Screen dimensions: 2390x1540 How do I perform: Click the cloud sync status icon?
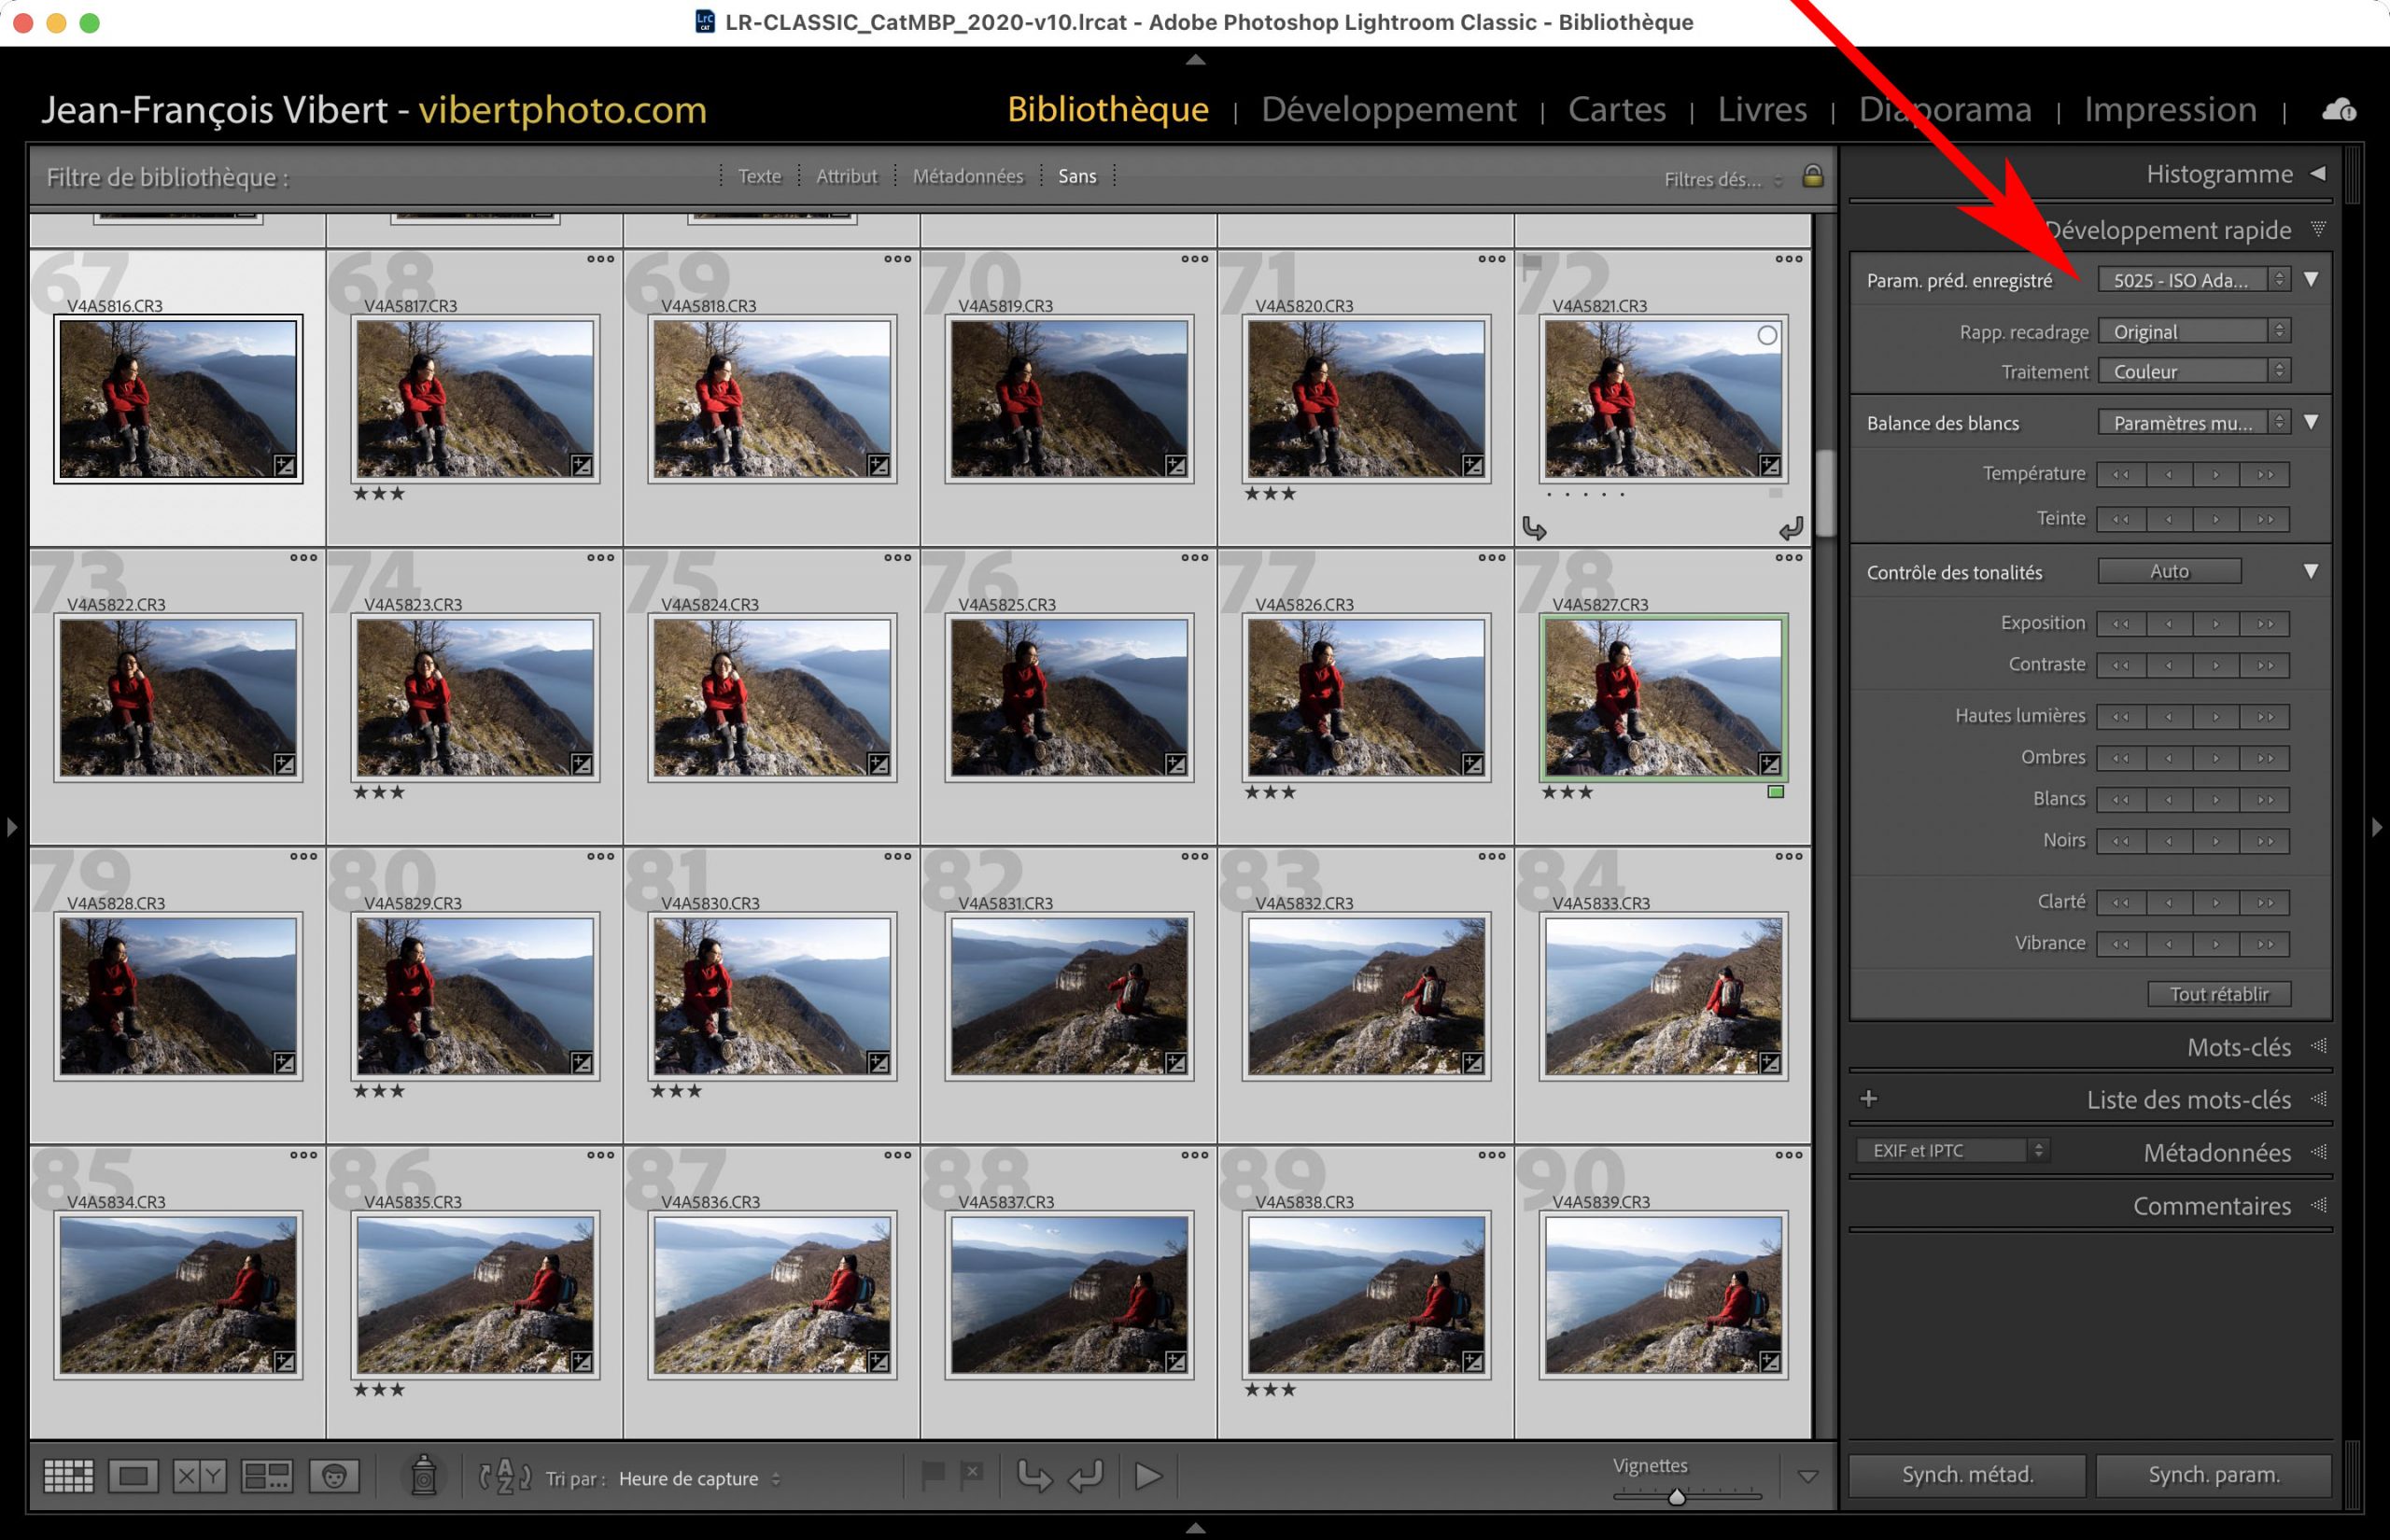point(2338,110)
